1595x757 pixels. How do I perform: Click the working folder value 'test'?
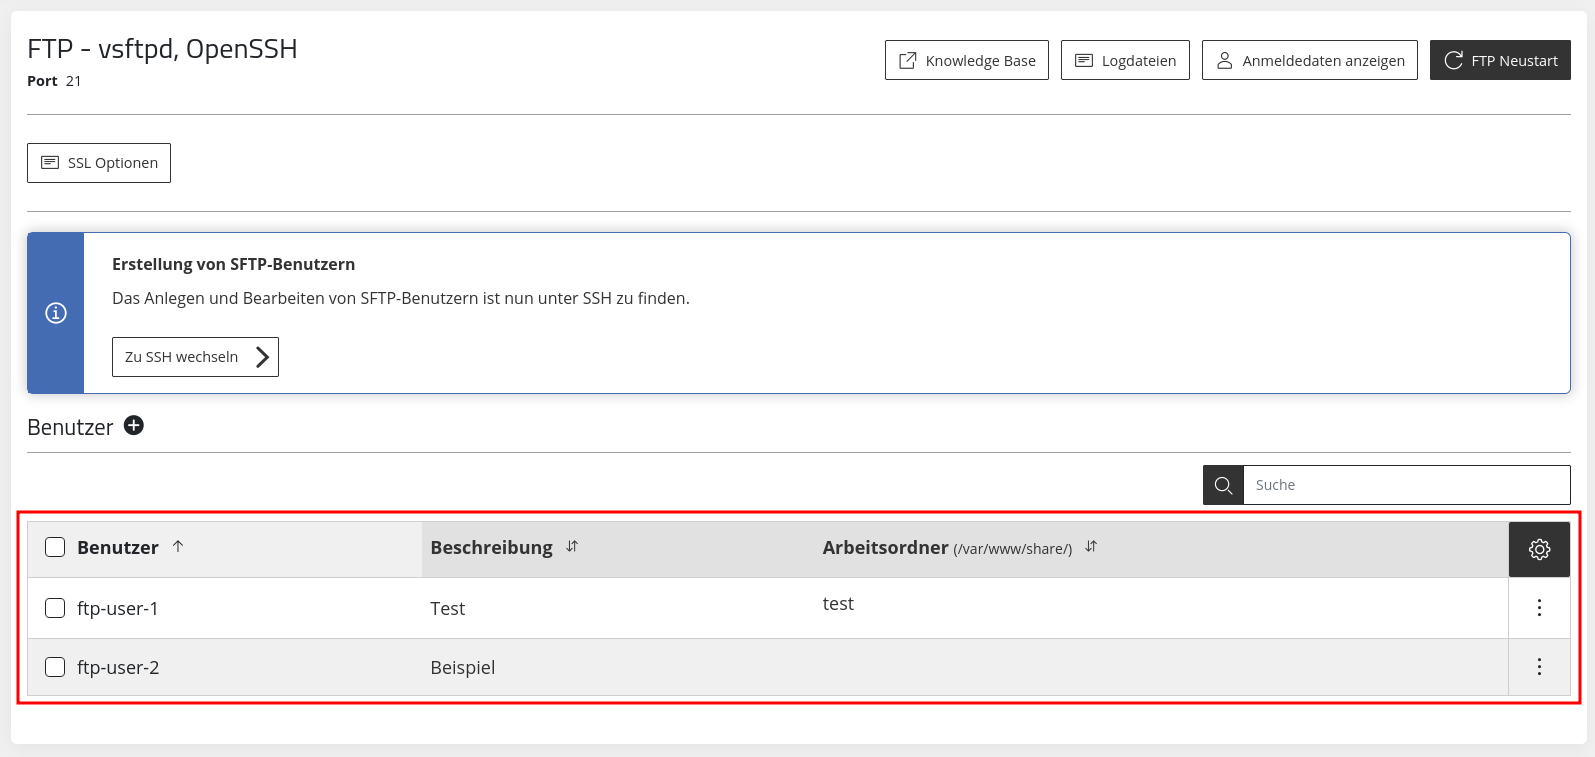pos(838,604)
